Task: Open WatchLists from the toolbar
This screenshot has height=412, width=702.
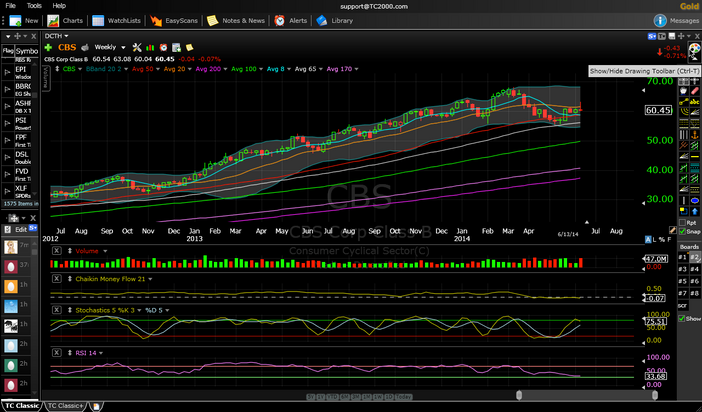Action: [x=116, y=21]
